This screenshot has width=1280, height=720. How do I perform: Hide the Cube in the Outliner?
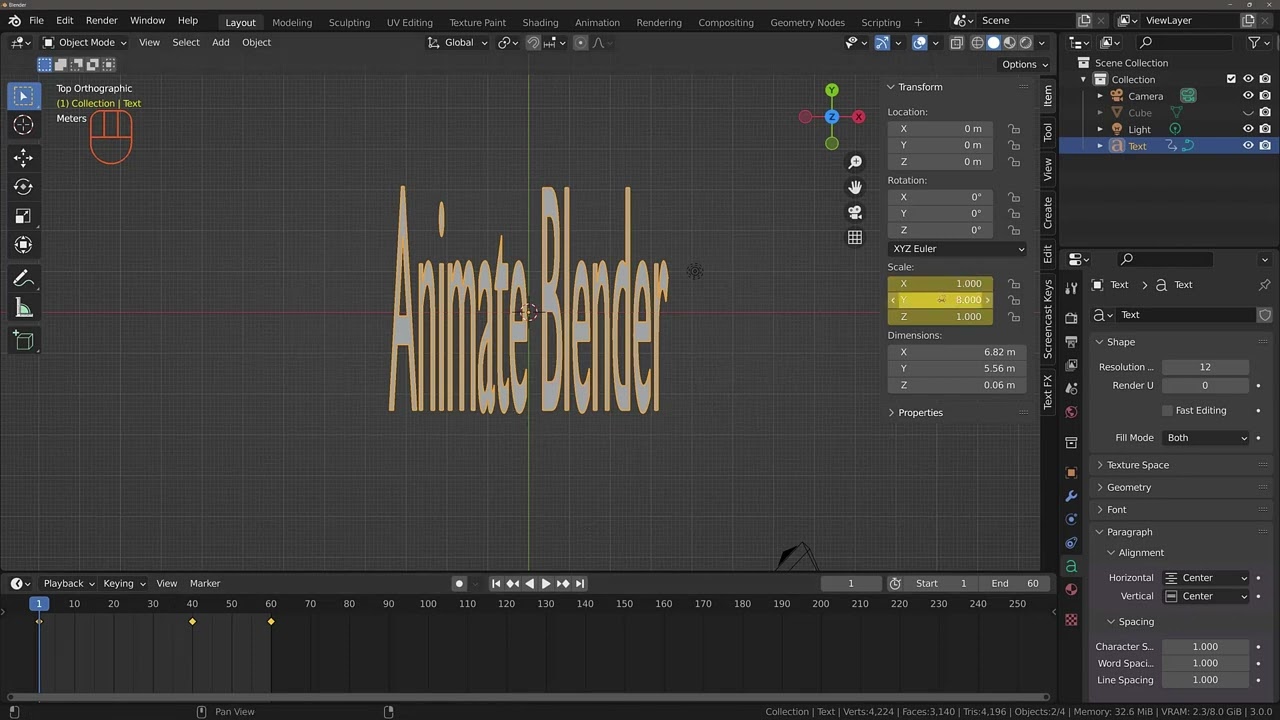click(x=1248, y=112)
